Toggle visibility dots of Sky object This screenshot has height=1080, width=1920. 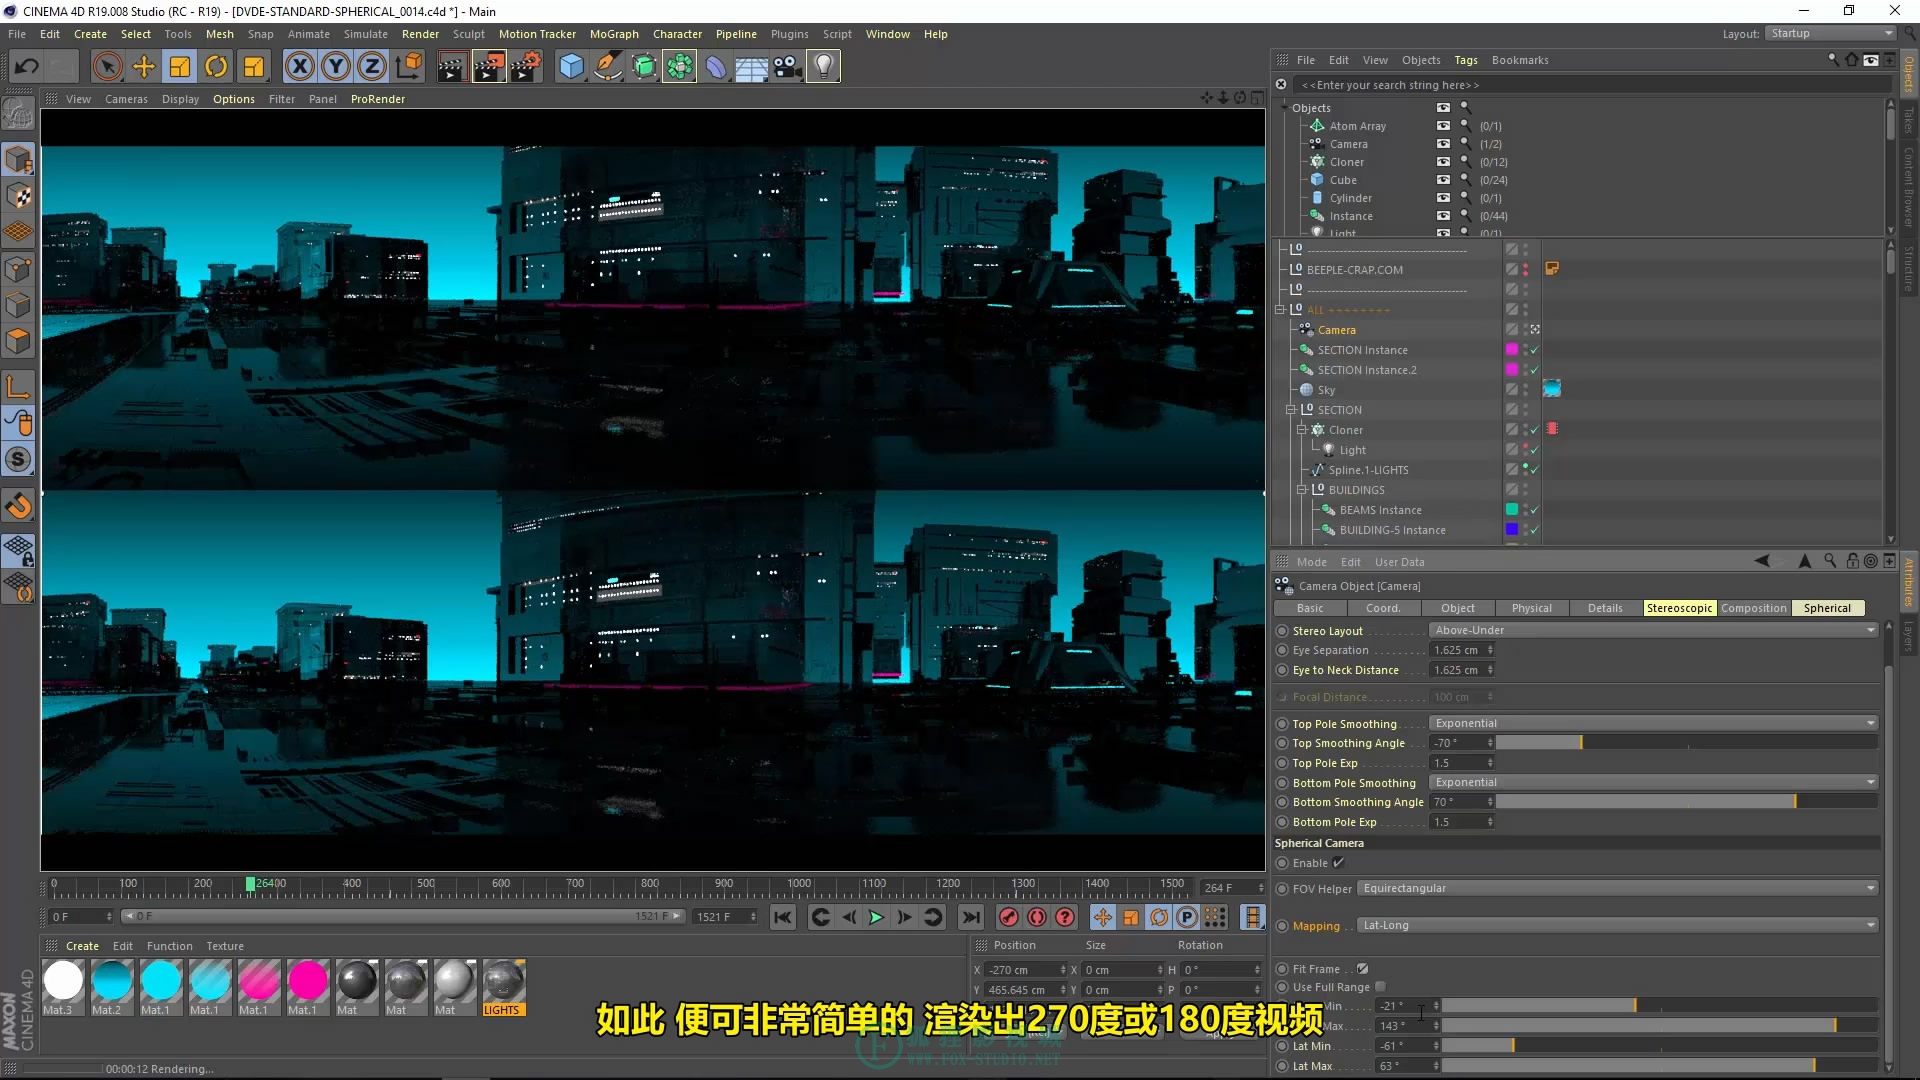(x=1525, y=390)
